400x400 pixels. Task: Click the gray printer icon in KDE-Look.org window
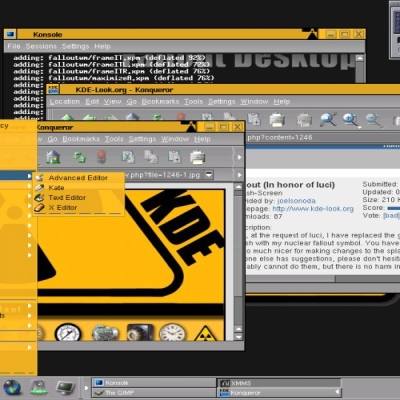pyautogui.click(x=304, y=120)
